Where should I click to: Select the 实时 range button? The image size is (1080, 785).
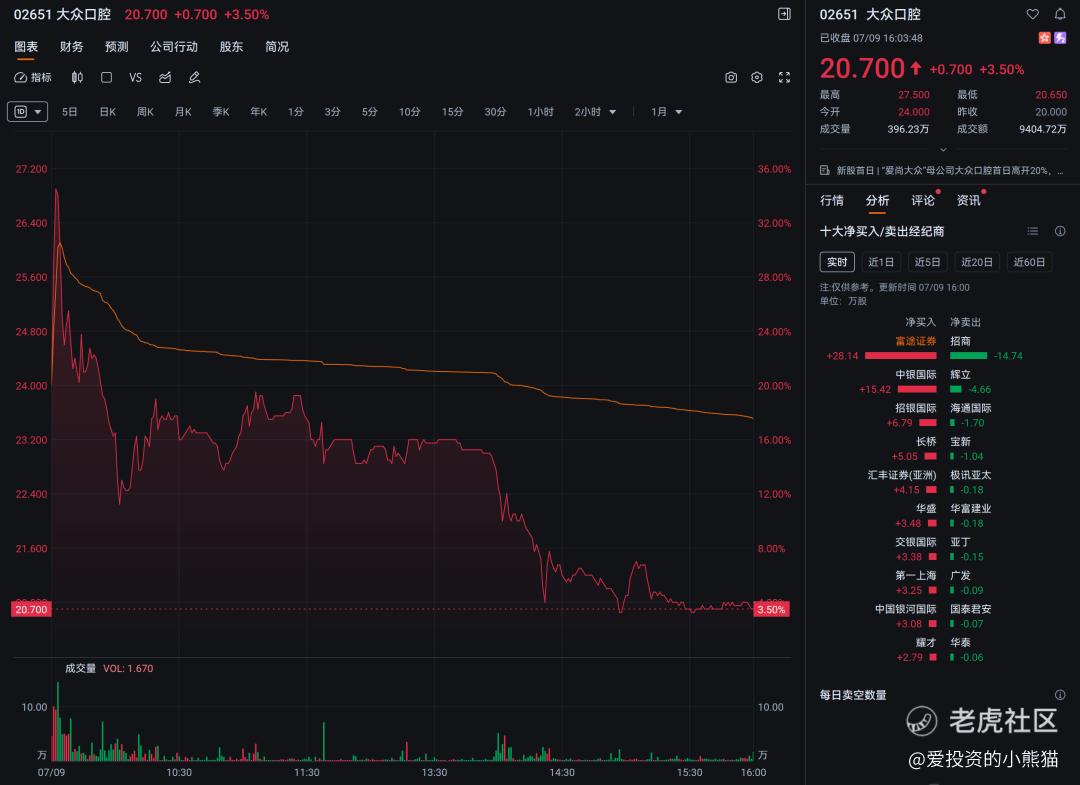[837, 262]
